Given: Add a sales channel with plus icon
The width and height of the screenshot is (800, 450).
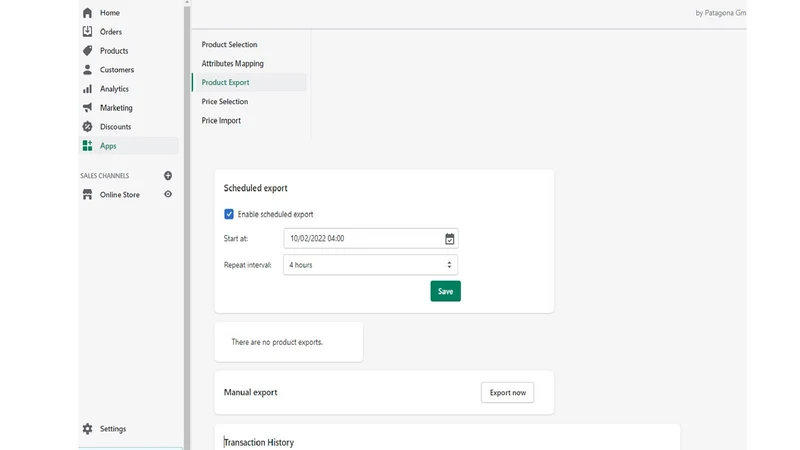Looking at the screenshot, I should pyautogui.click(x=168, y=176).
